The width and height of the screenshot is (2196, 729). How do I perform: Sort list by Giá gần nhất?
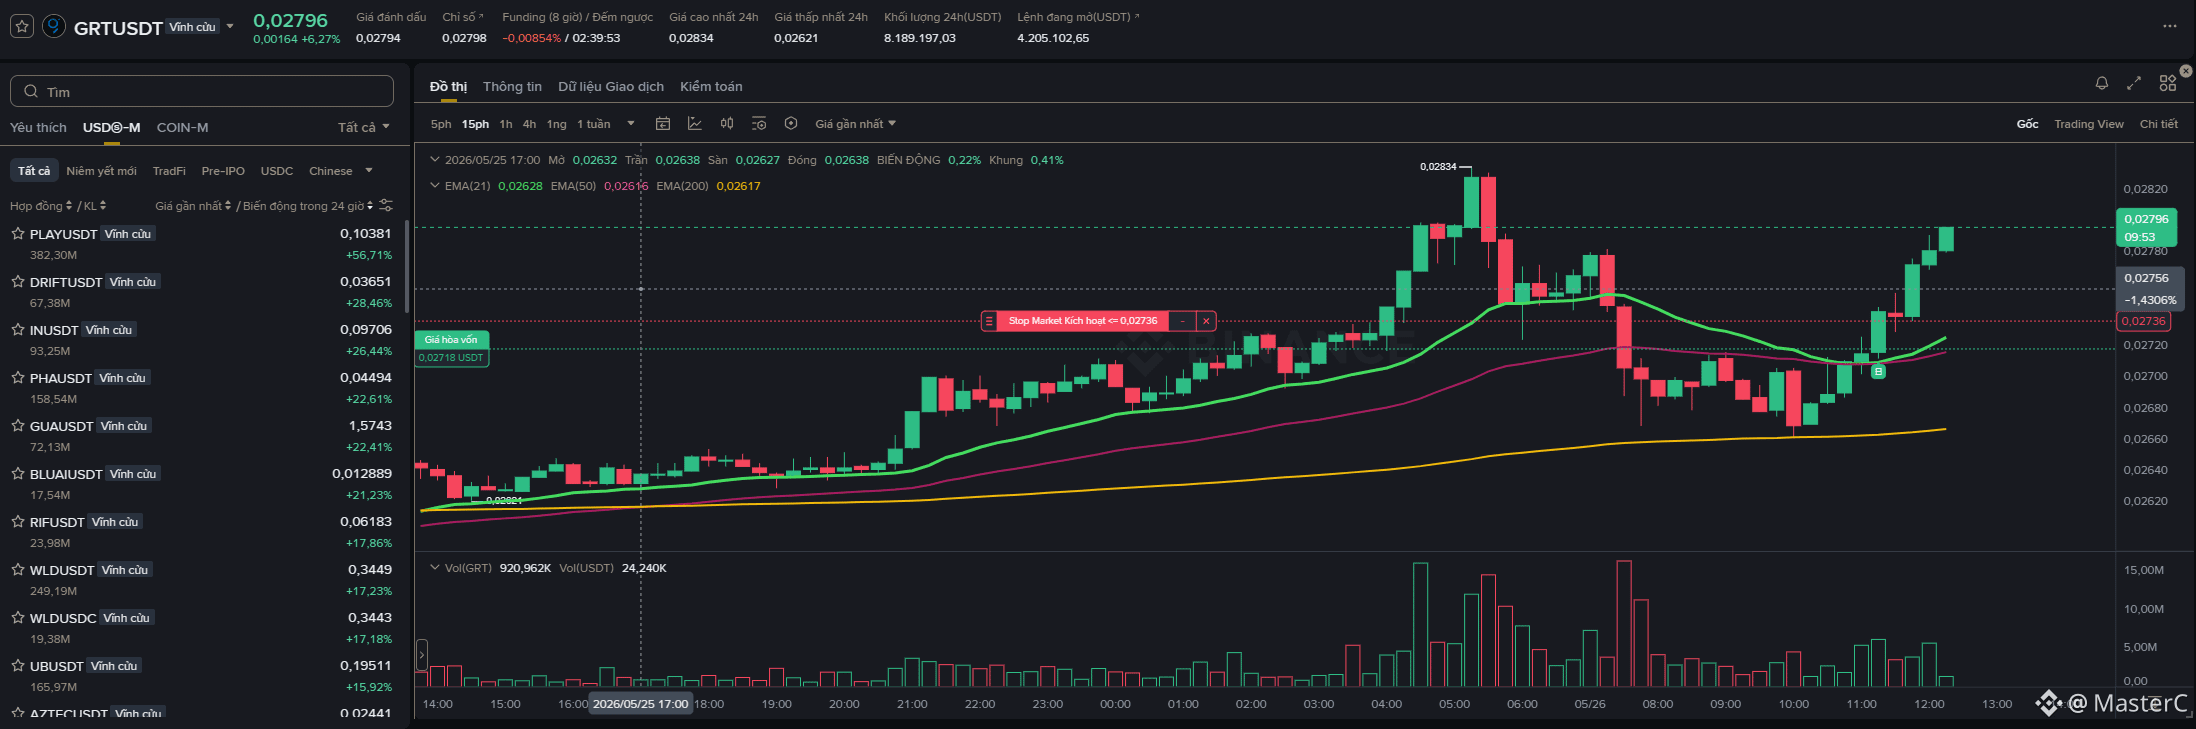[192, 206]
